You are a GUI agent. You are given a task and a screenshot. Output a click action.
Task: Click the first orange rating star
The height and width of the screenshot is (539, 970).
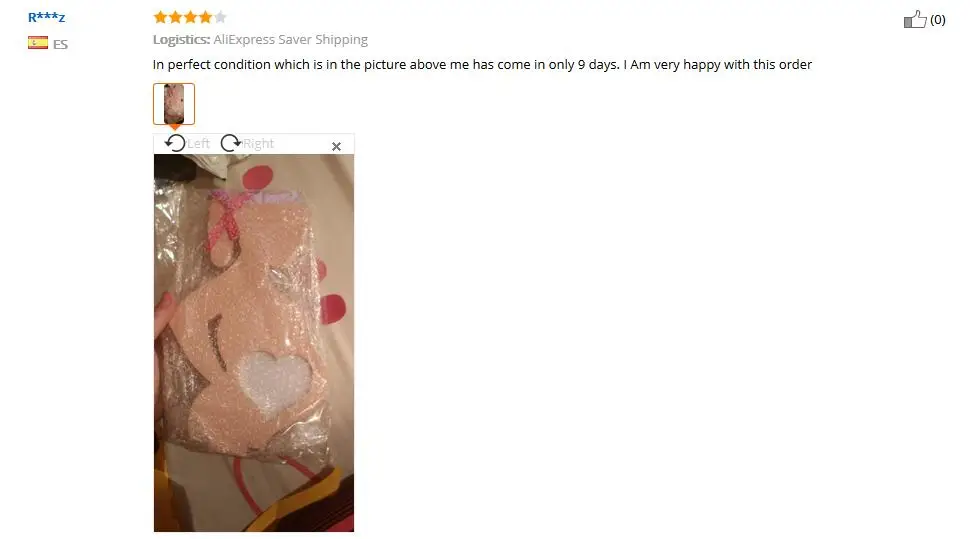click(160, 17)
